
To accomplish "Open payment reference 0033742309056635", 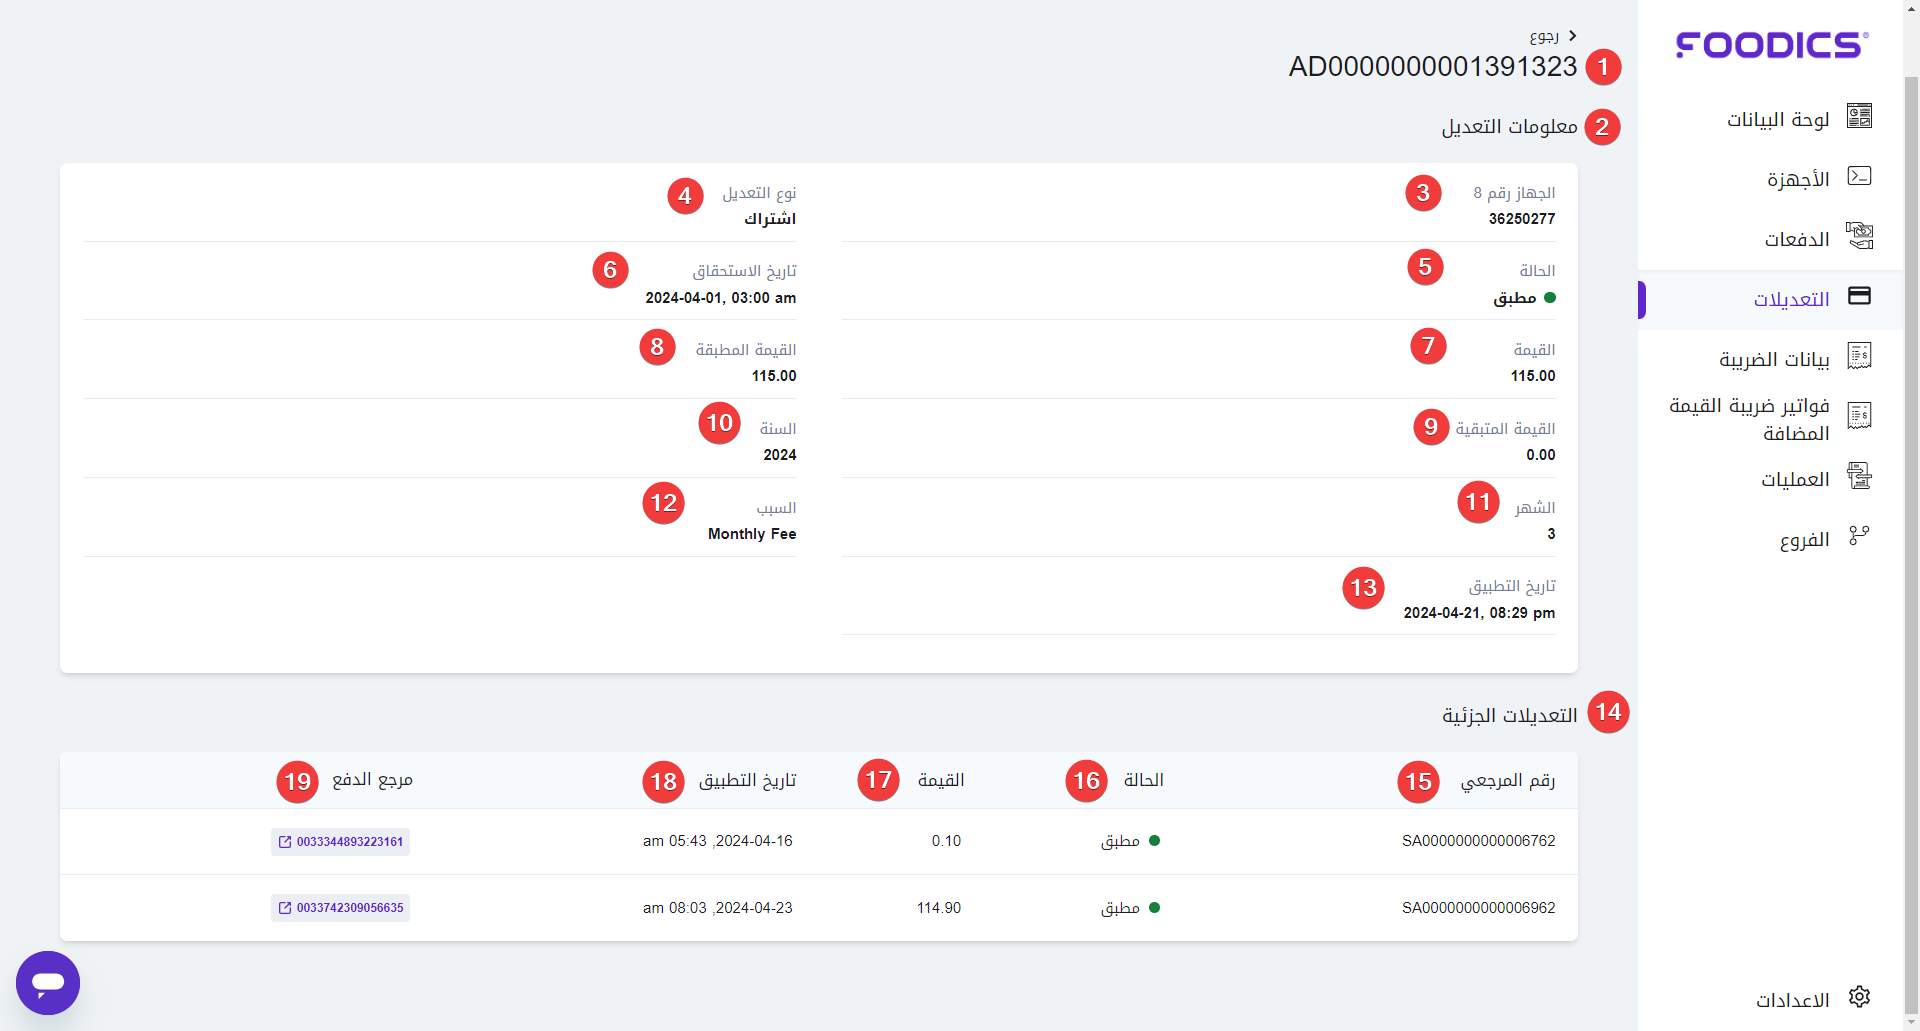I will click(x=341, y=908).
